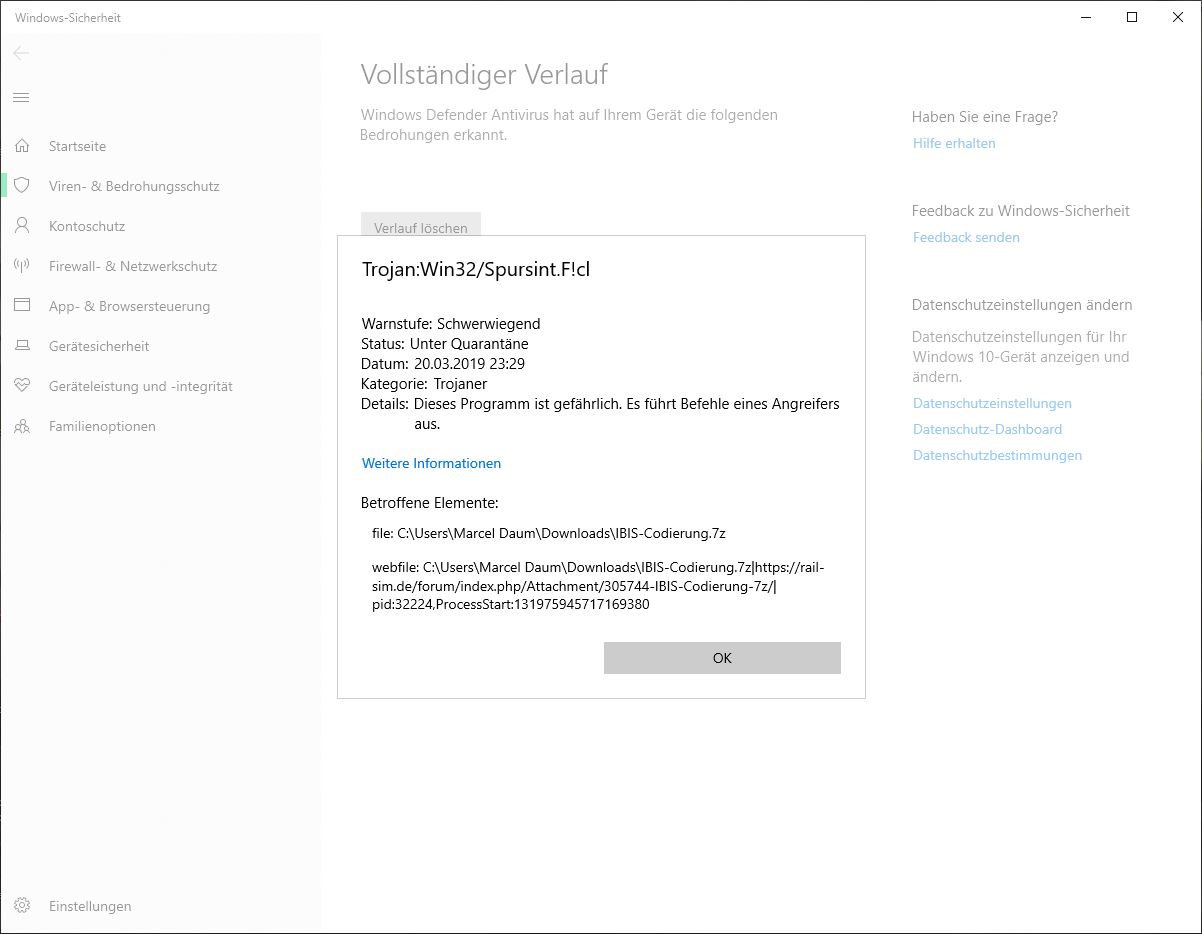This screenshot has height=934, width=1202.
Task: Open Gerätesicherheit in the sidebar
Action: click(99, 346)
